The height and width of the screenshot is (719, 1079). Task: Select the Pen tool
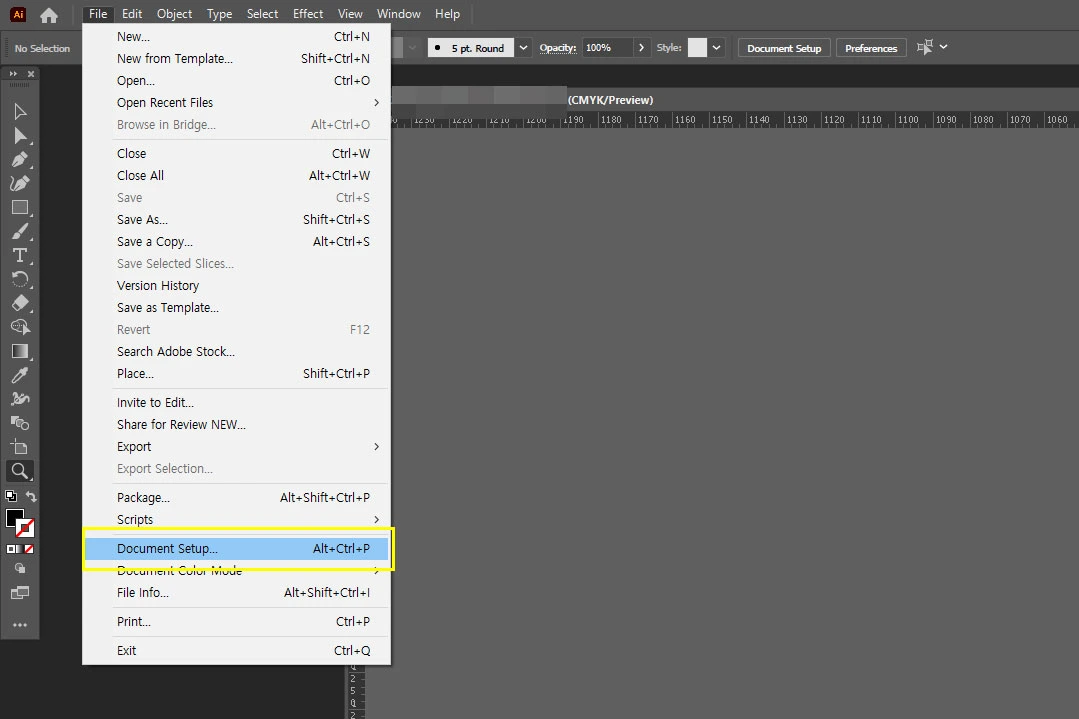pyautogui.click(x=20, y=160)
